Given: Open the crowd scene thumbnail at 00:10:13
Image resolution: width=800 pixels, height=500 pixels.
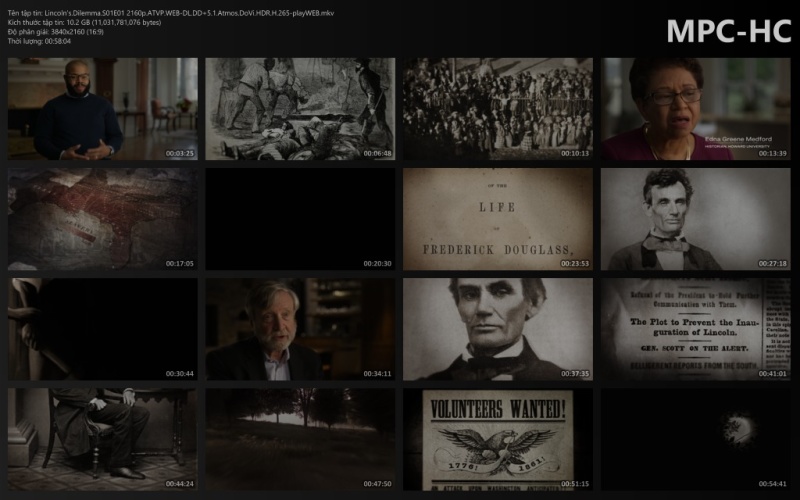Looking at the screenshot, I should (498, 109).
